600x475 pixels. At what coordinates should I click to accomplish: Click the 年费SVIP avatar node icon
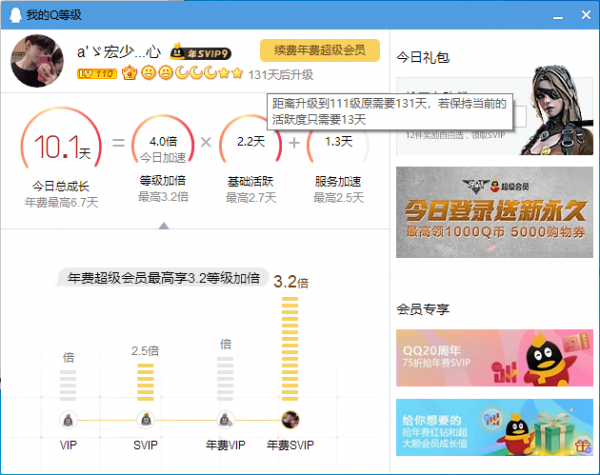tap(290, 420)
